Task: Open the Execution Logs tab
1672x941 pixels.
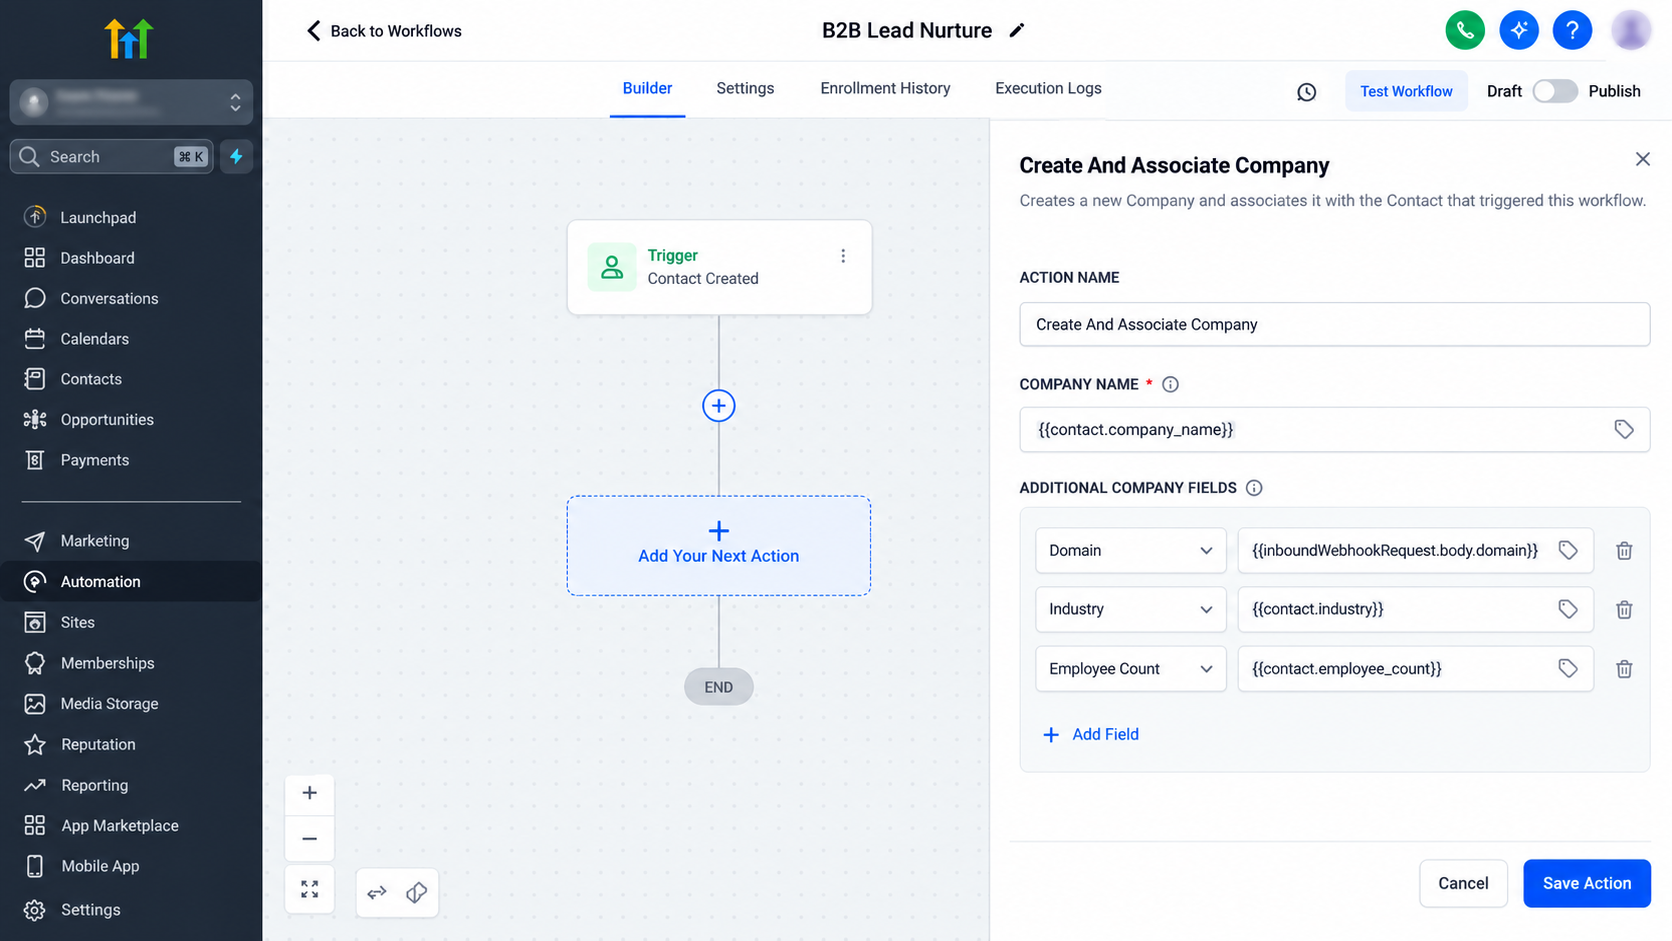Action: 1048,88
